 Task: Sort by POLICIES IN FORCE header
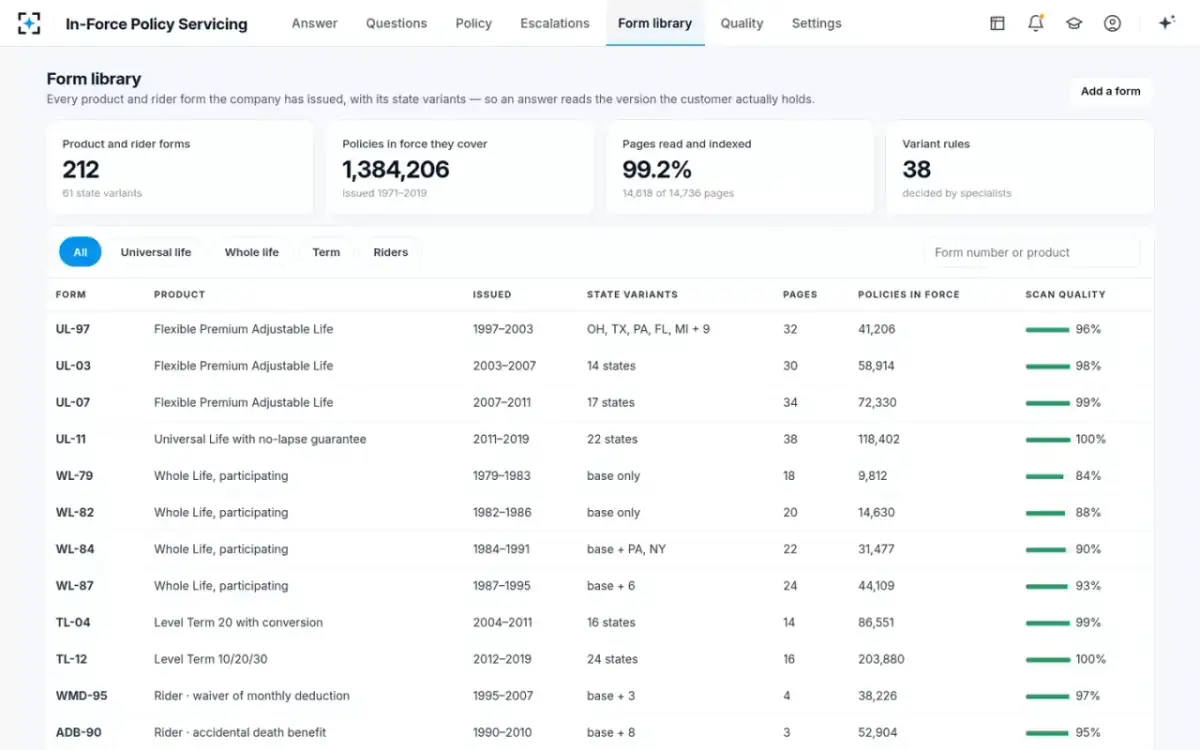point(909,295)
